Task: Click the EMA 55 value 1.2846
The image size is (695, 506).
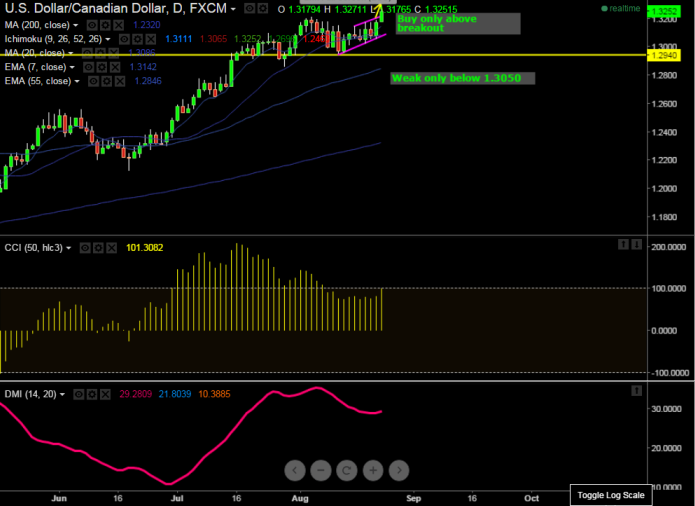Action: click(x=148, y=81)
